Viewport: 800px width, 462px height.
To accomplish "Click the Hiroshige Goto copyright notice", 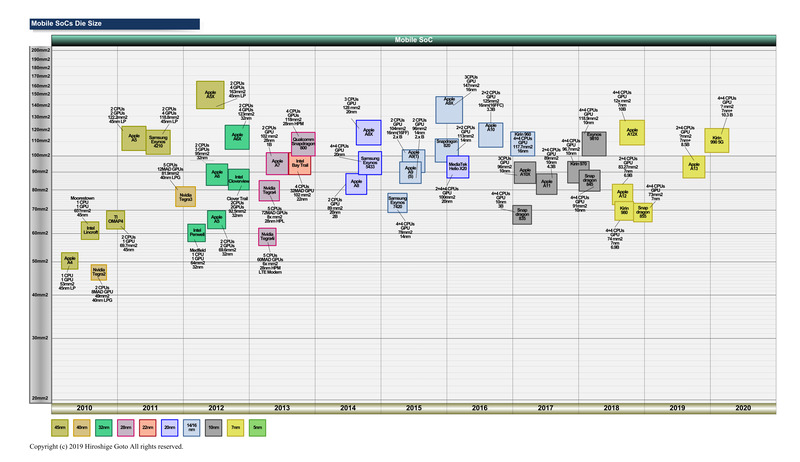I will [x=106, y=447].
